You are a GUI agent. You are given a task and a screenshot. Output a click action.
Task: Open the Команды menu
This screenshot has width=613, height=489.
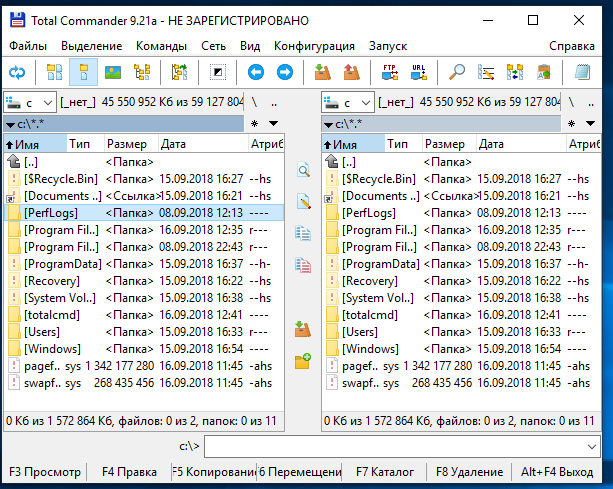(161, 46)
